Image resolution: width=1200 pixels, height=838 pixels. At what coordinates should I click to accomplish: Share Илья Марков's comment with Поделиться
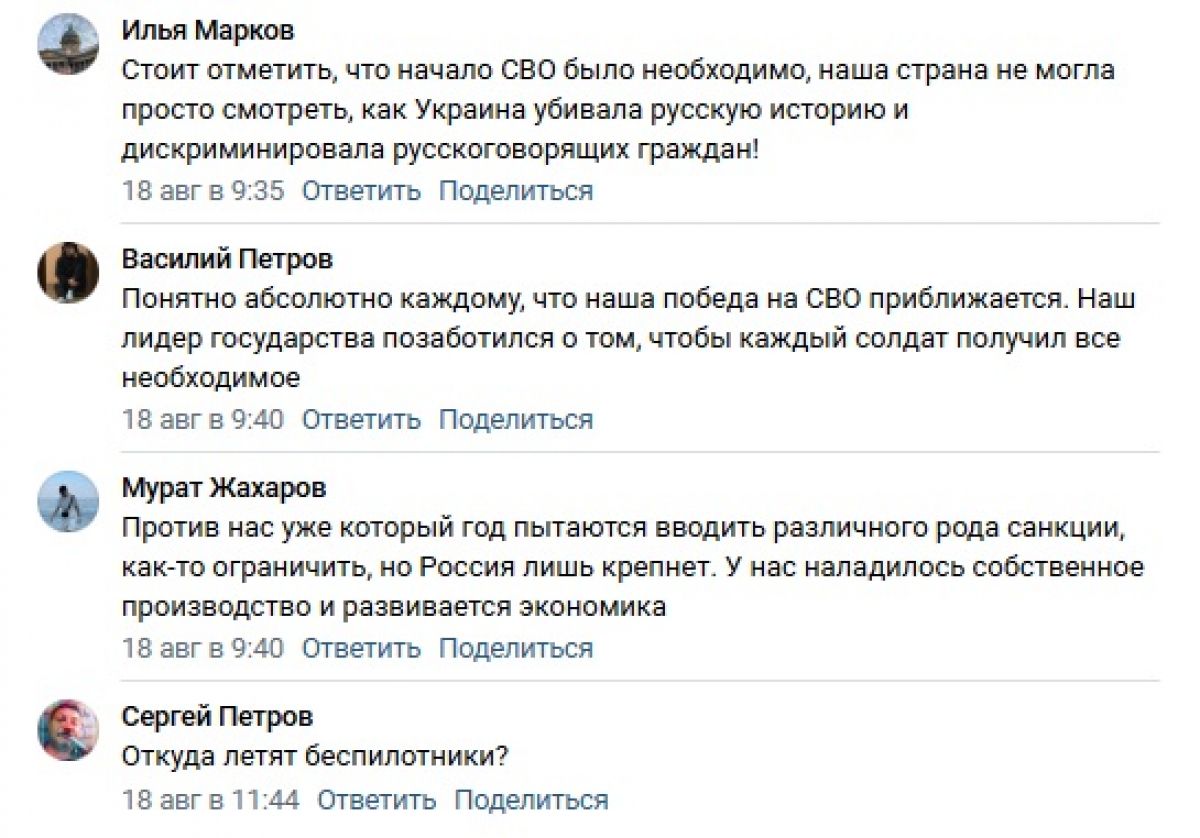516,191
